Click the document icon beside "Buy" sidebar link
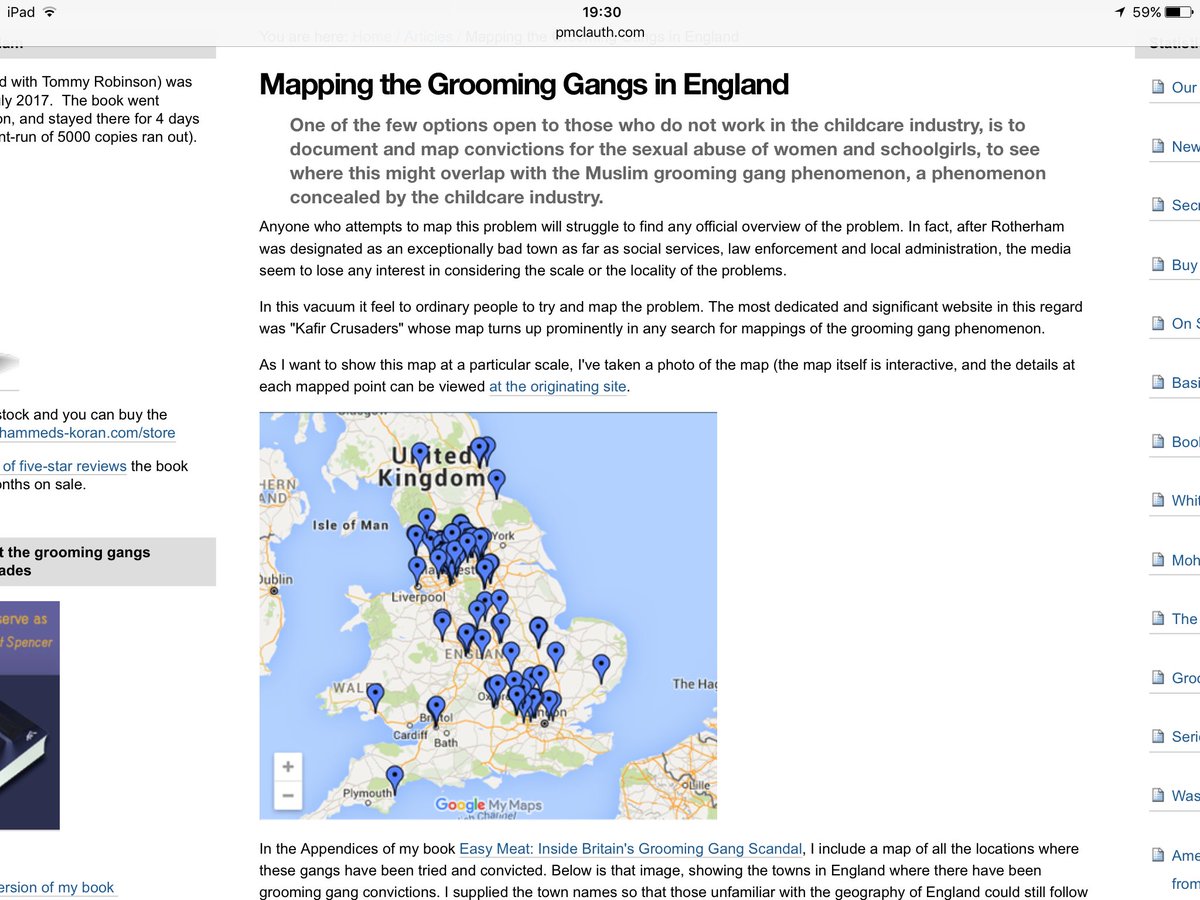The height and width of the screenshot is (900, 1200). click(x=1158, y=265)
